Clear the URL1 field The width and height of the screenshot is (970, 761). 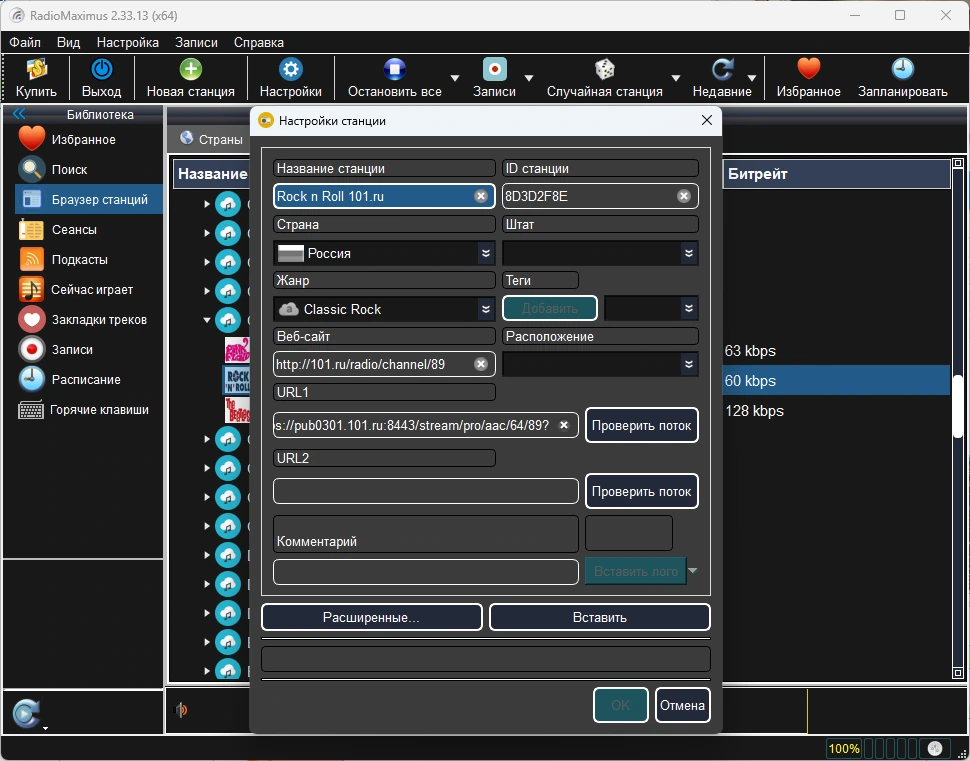click(x=564, y=425)
